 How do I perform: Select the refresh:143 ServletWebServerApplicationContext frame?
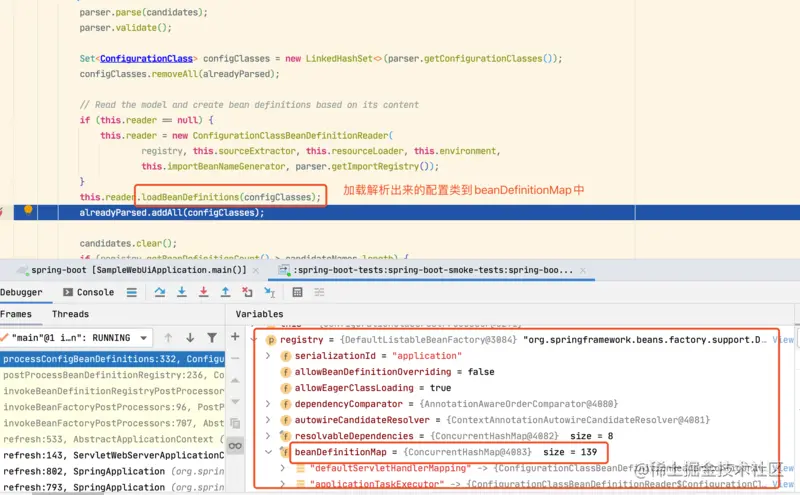[x=112, y=455]
